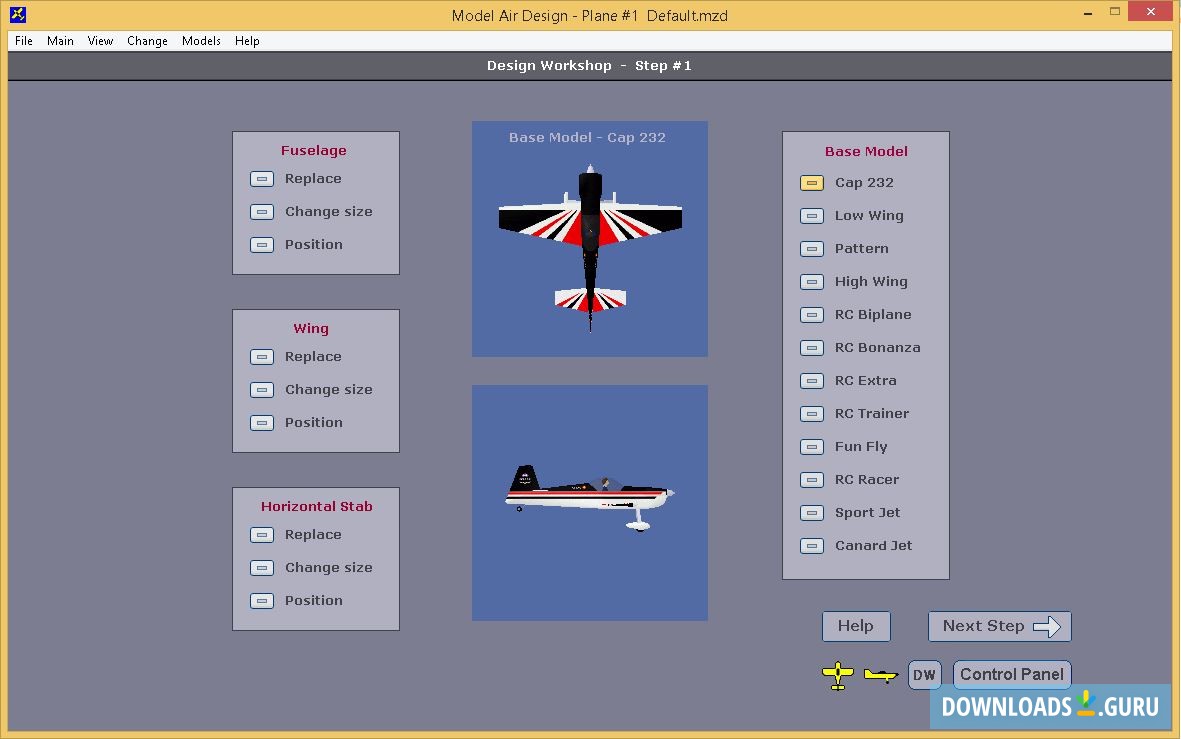1181x739 pixels.
Task: Click the Help button
Action: 855,626
